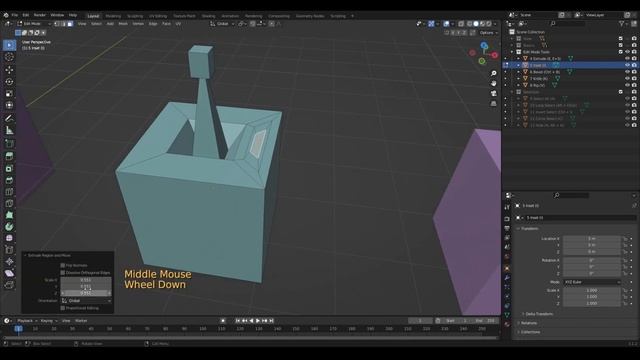Expand the Delta Transform section
Viewport: 640px width, 360px height.
539,314
